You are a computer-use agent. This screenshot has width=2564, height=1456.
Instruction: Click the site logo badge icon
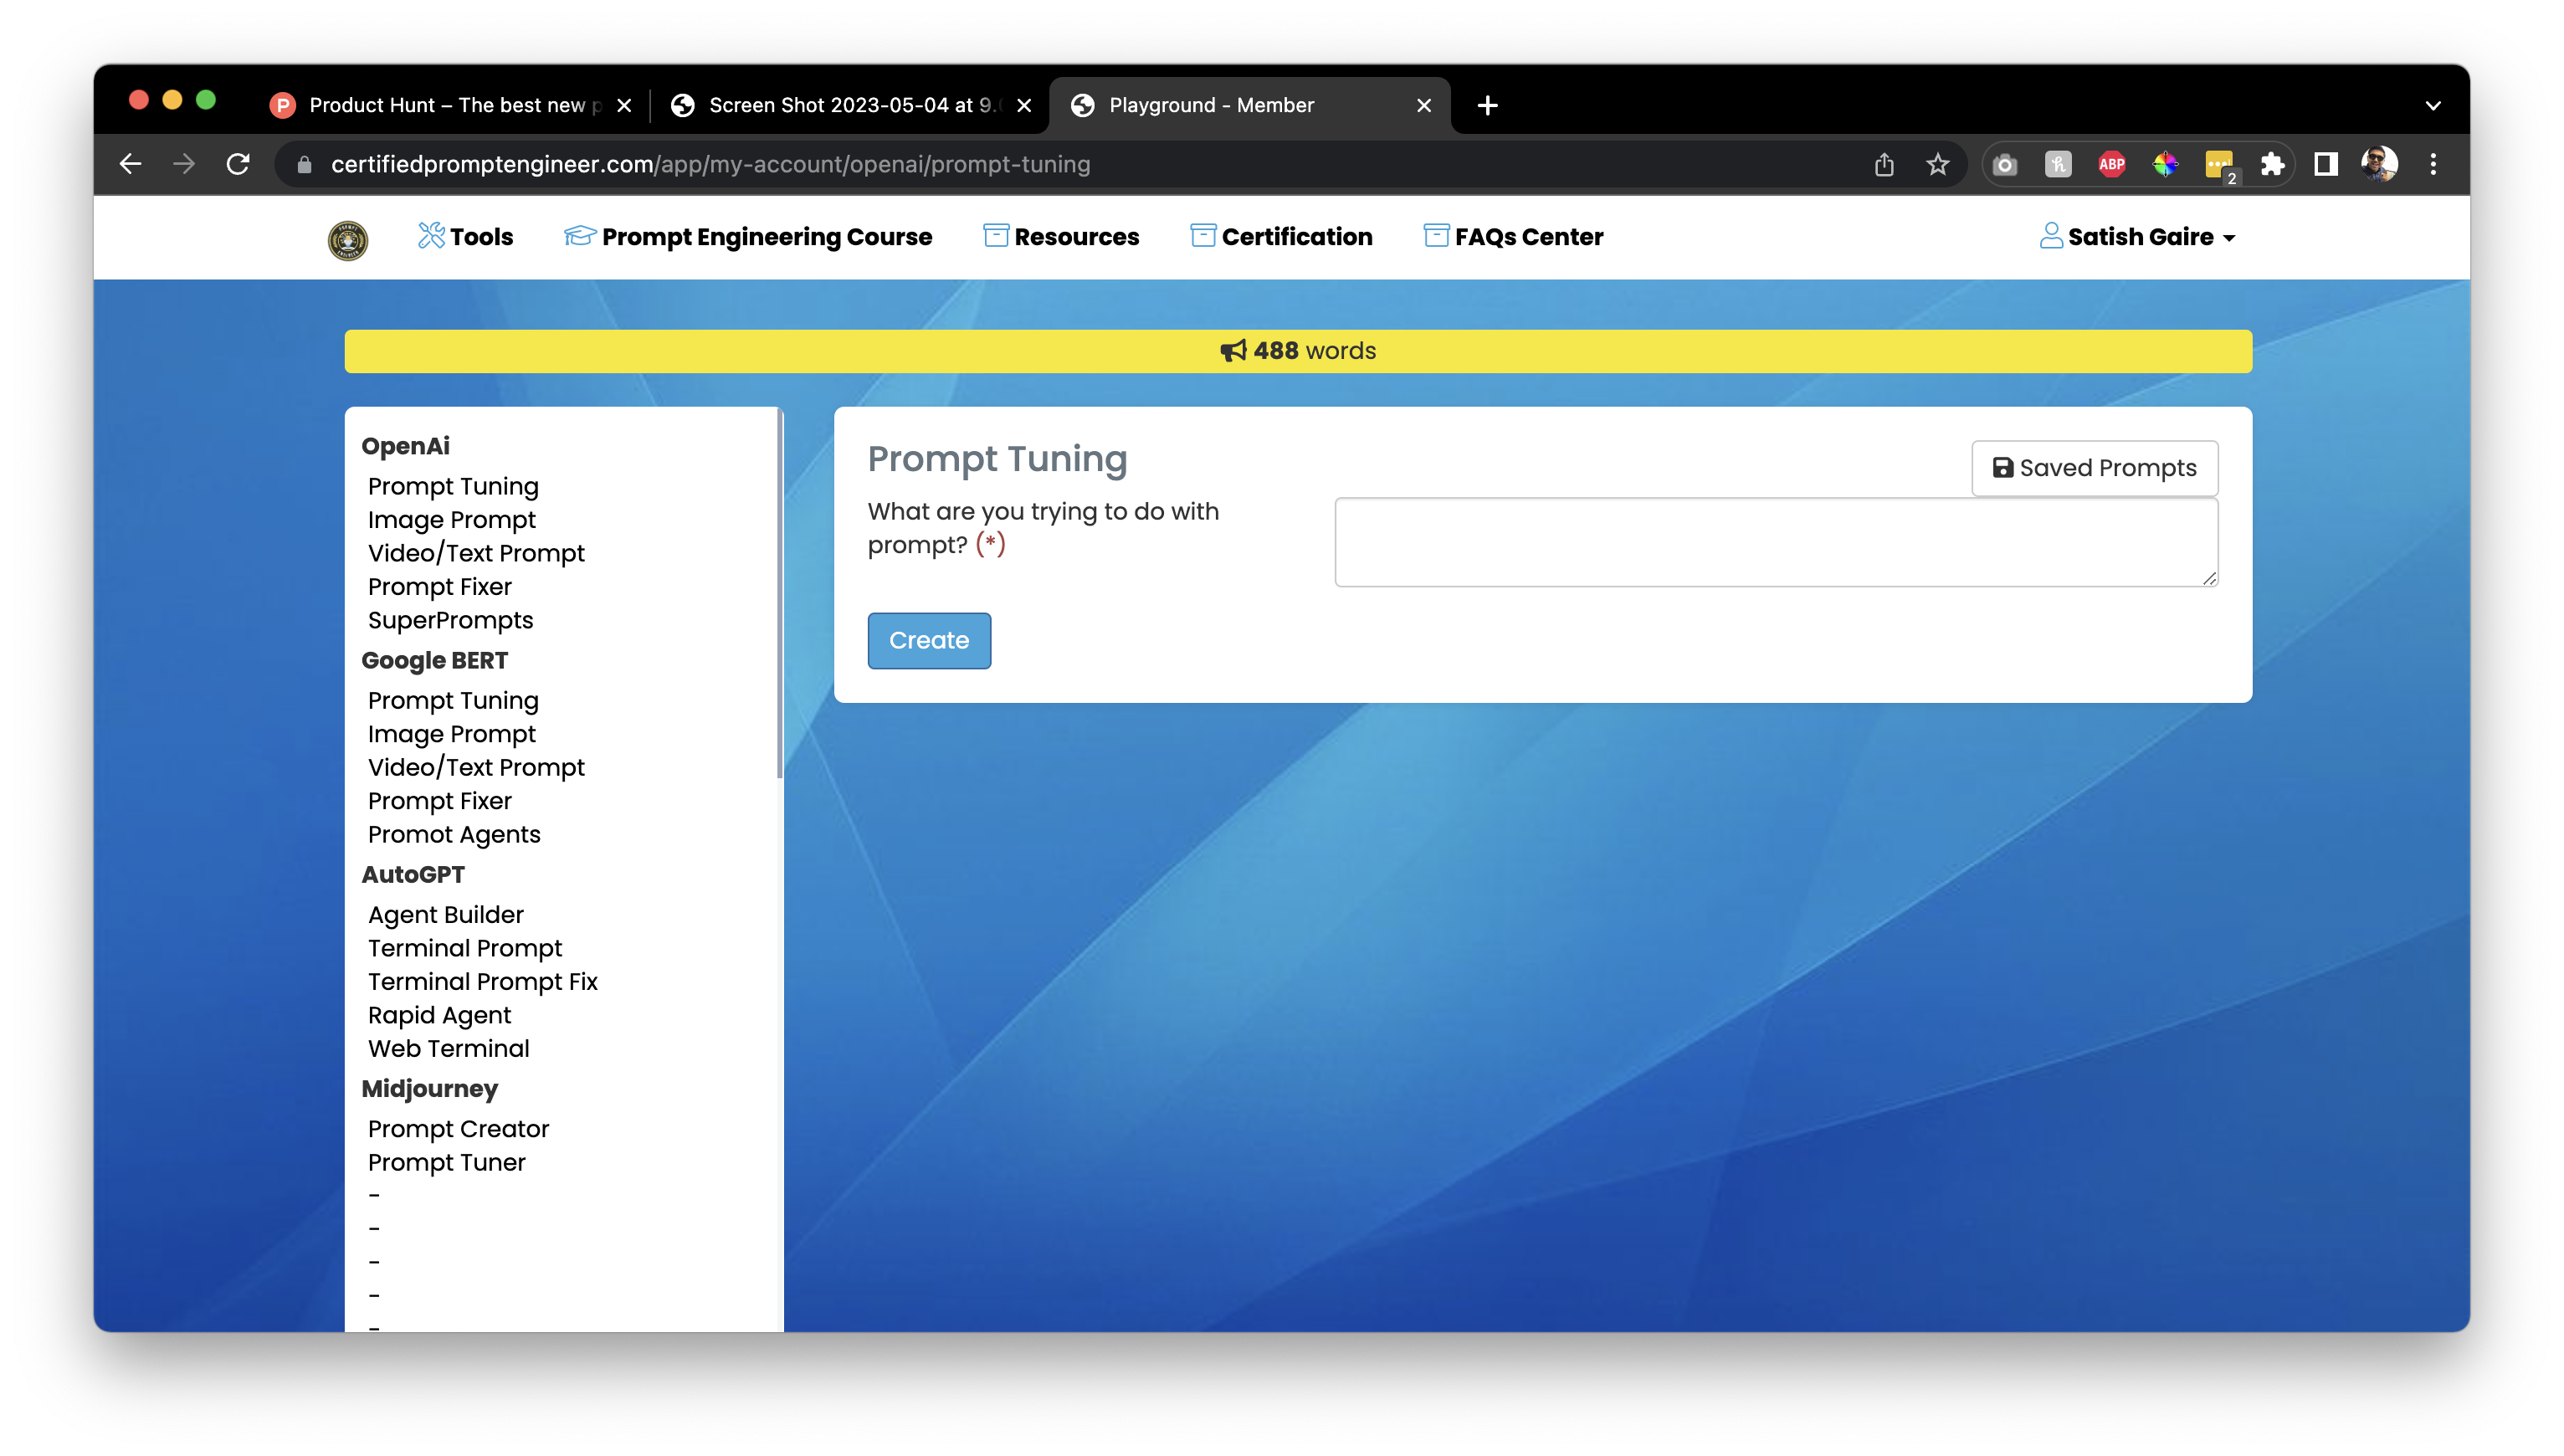pos(348,240)
